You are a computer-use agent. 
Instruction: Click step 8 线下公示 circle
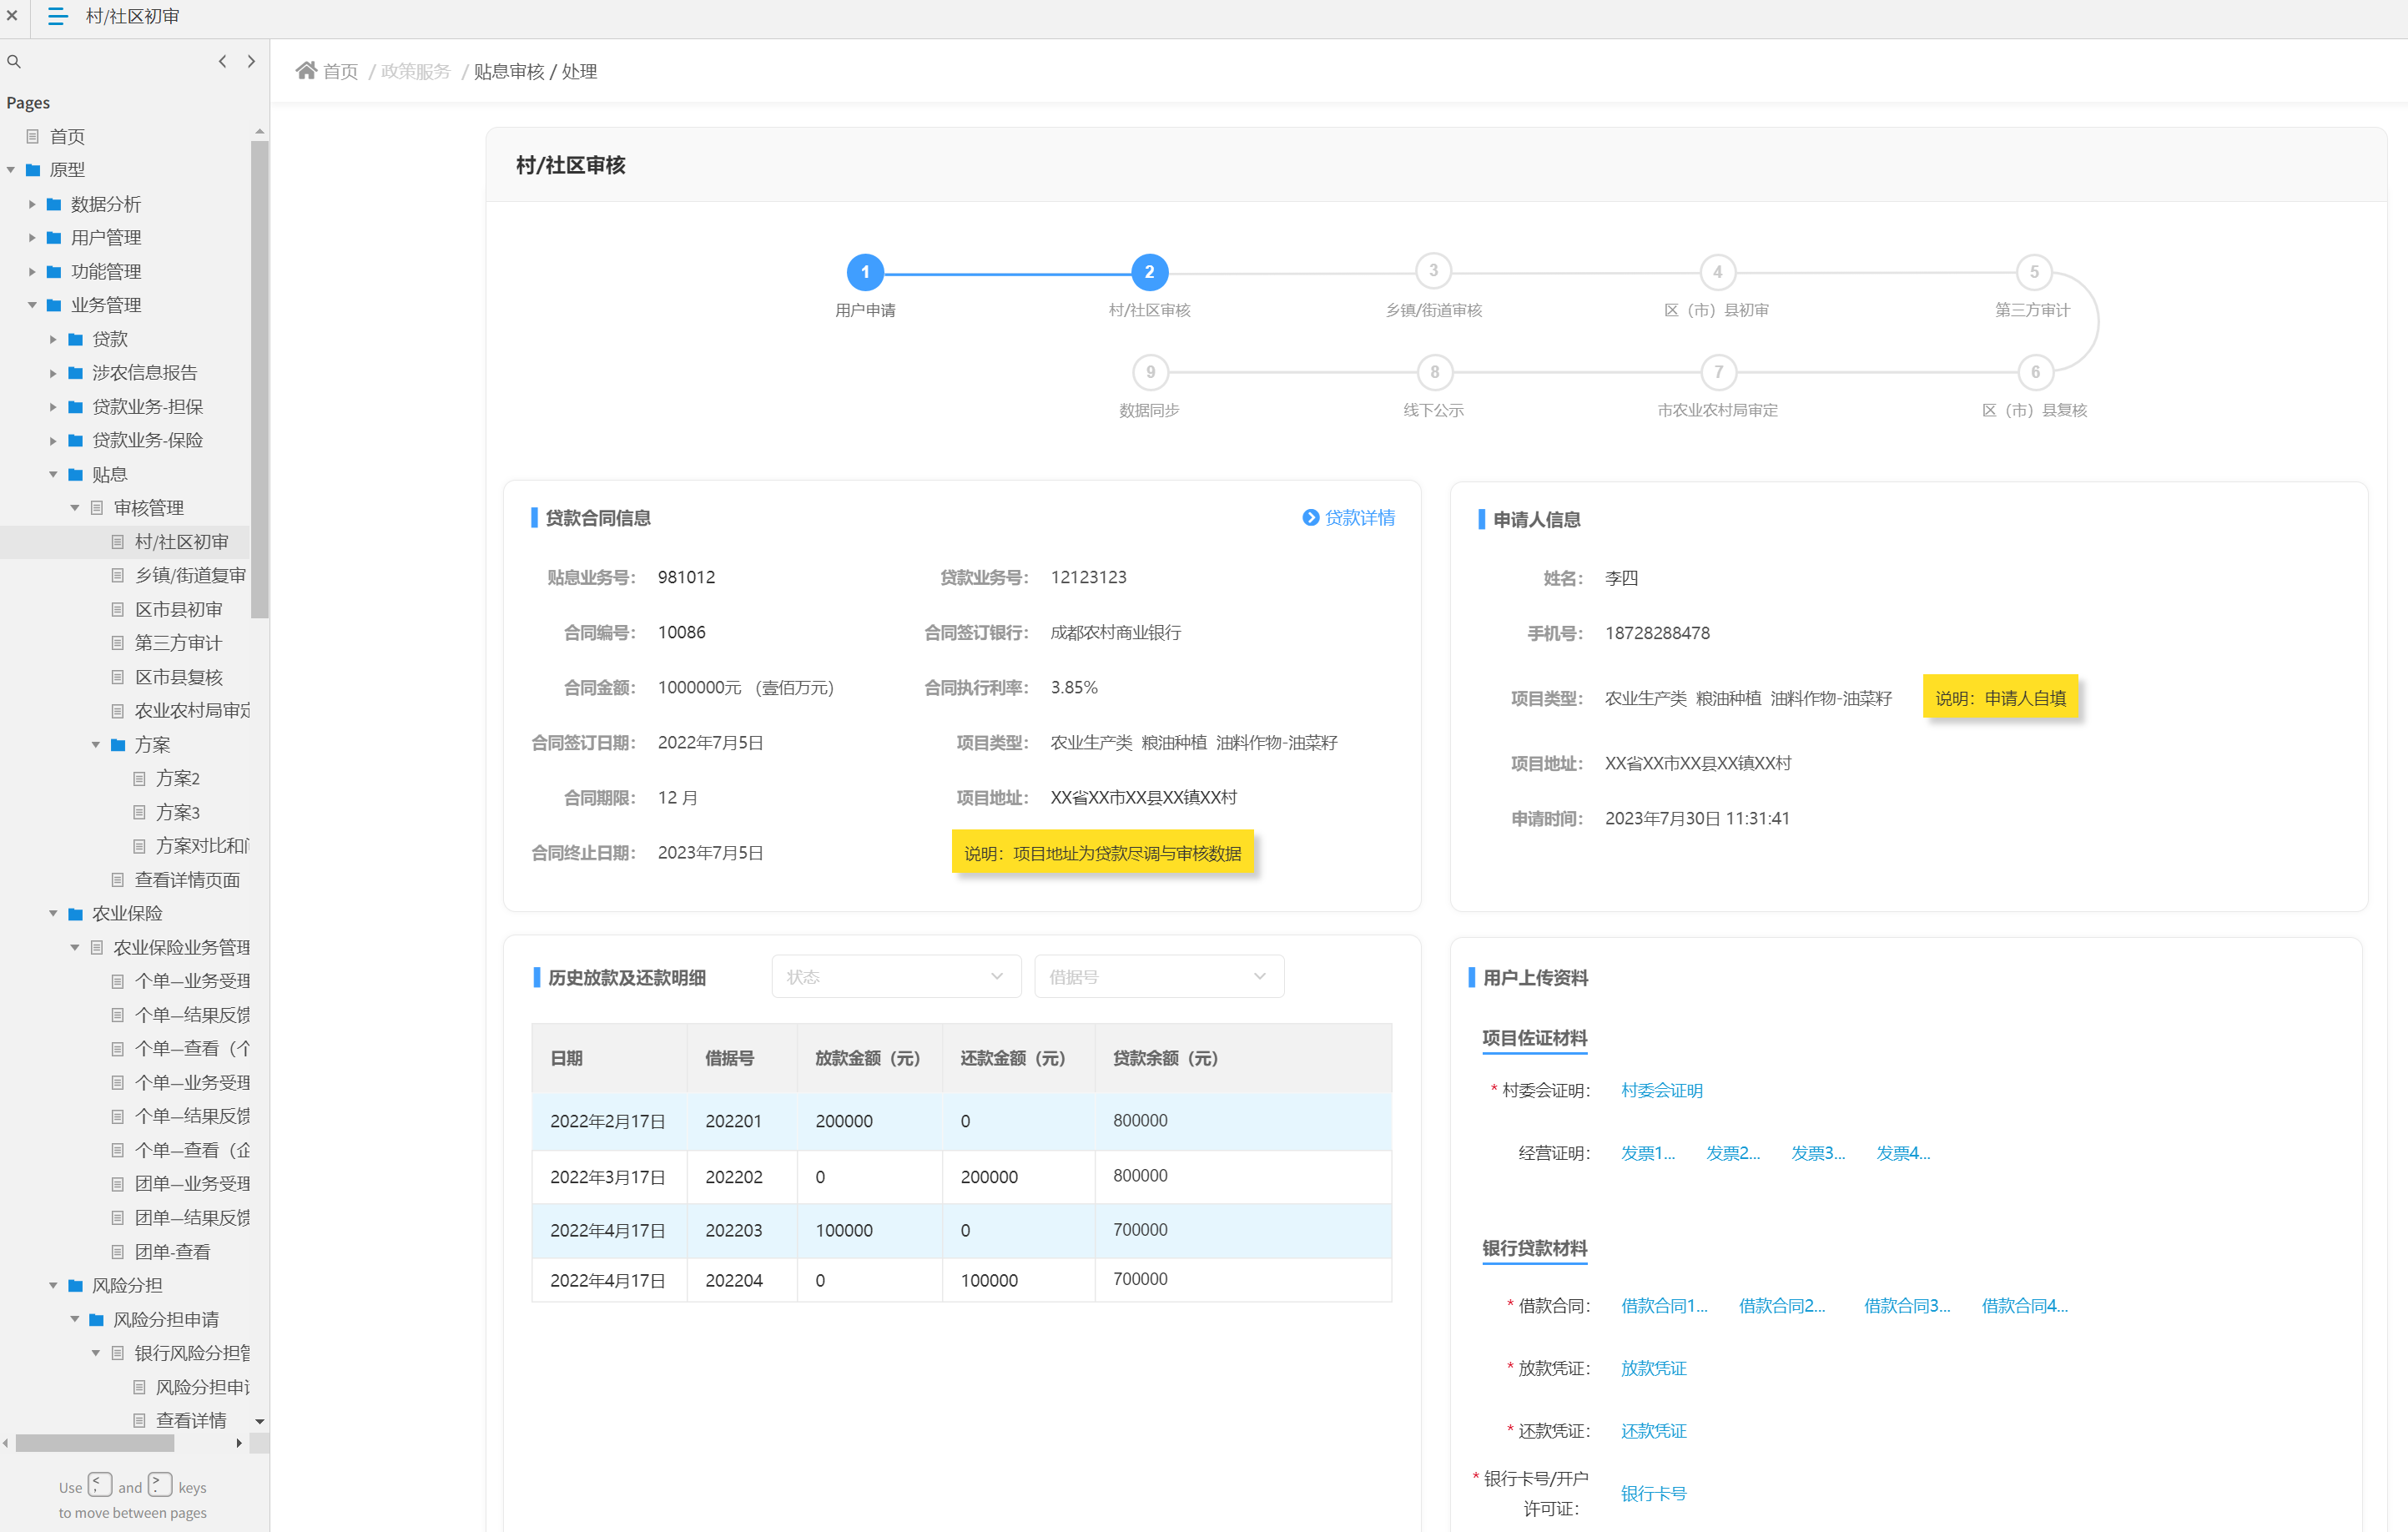(1434, 373)
